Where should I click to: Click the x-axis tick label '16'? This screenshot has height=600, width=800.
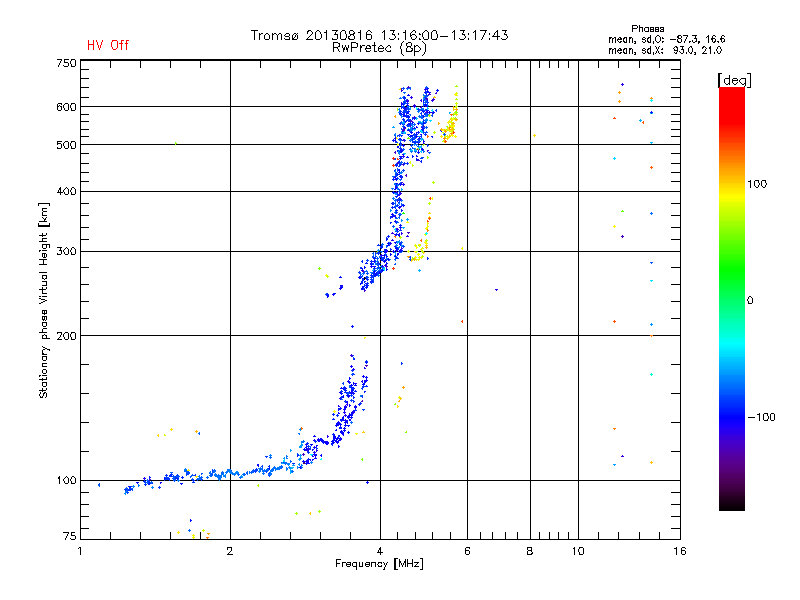(680, 551)
